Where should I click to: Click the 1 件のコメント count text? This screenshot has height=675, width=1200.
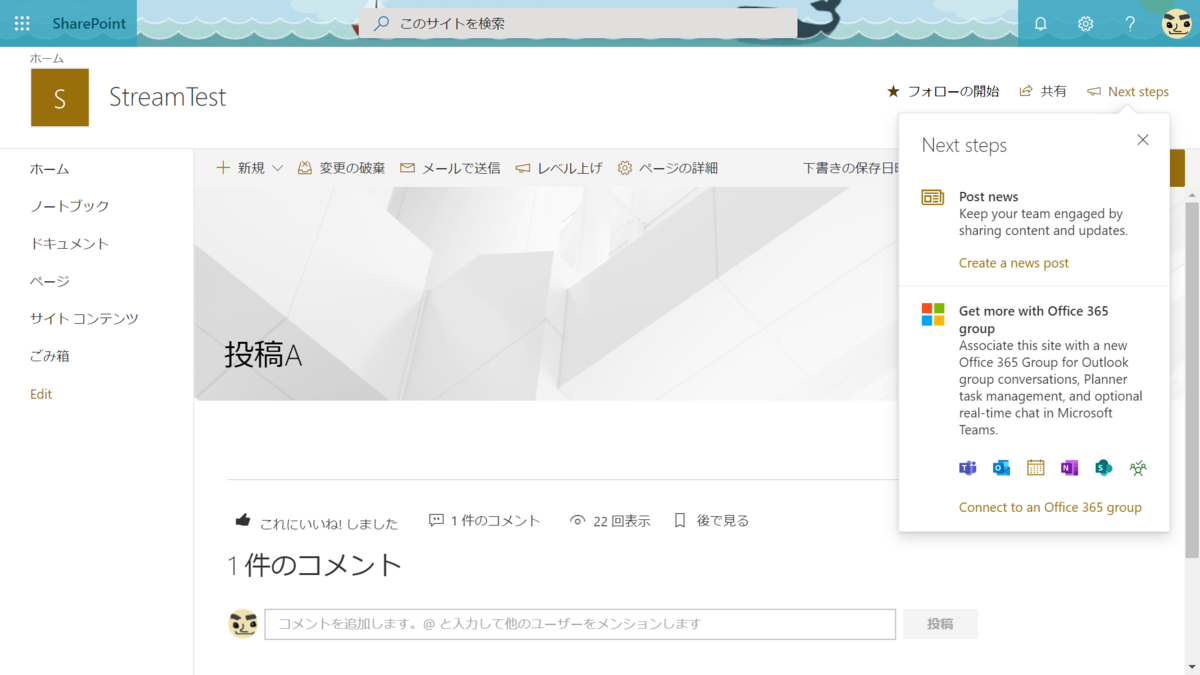[495, 520]
